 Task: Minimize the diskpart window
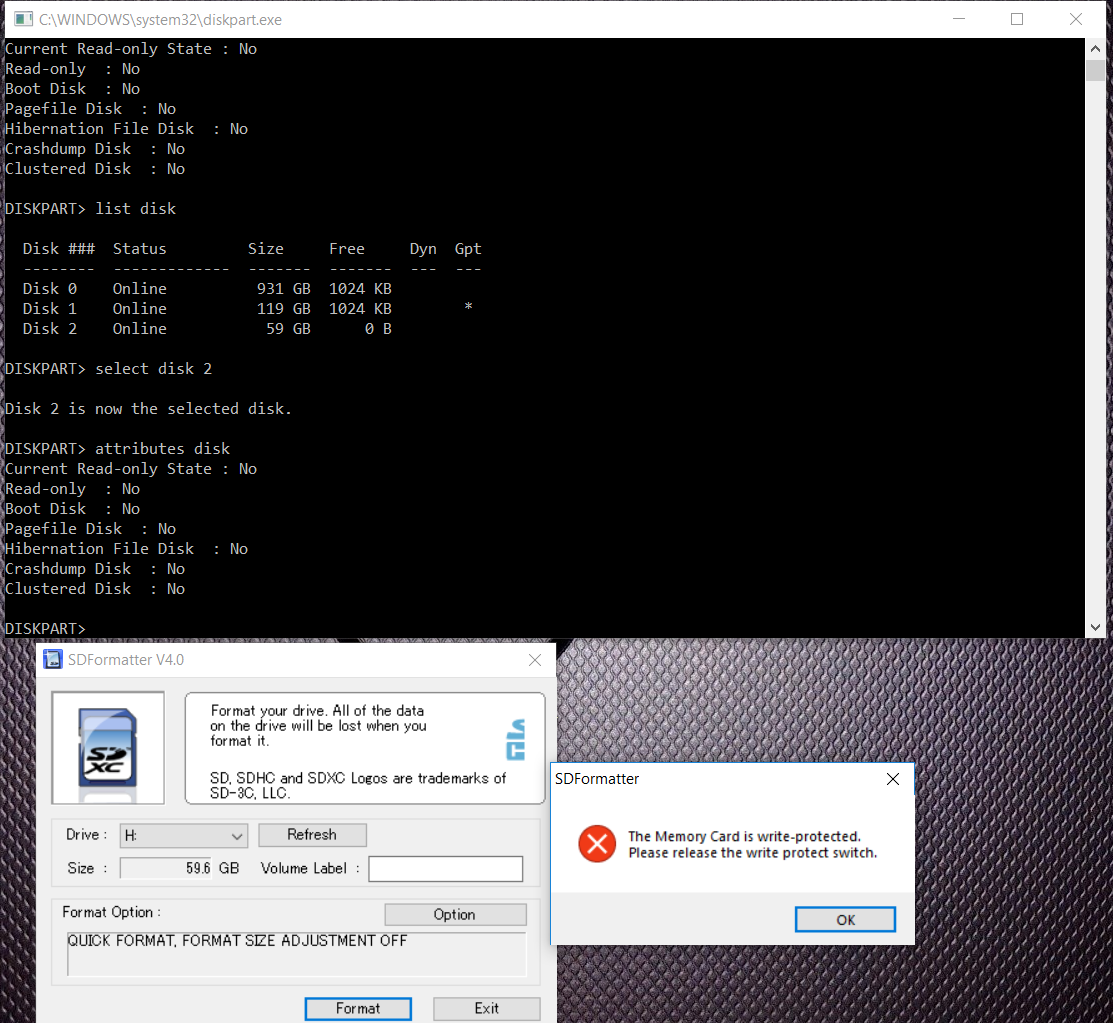pyautogui.click(x=959, y=19)
